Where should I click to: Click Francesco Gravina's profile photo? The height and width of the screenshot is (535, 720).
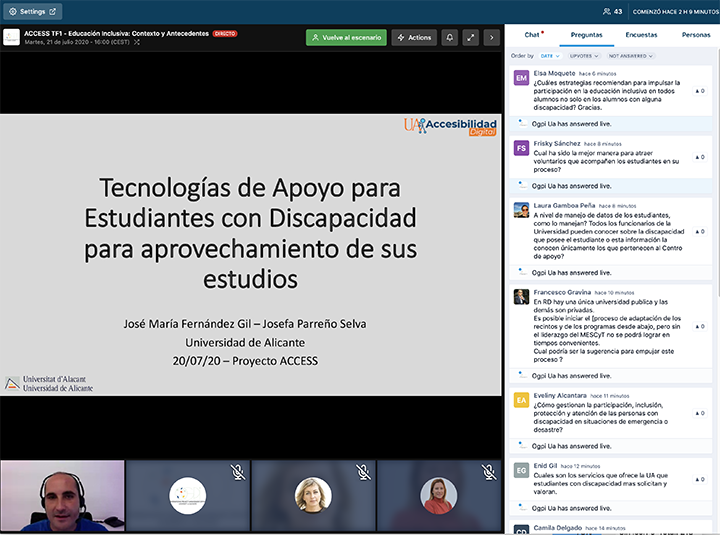point(521,297)
